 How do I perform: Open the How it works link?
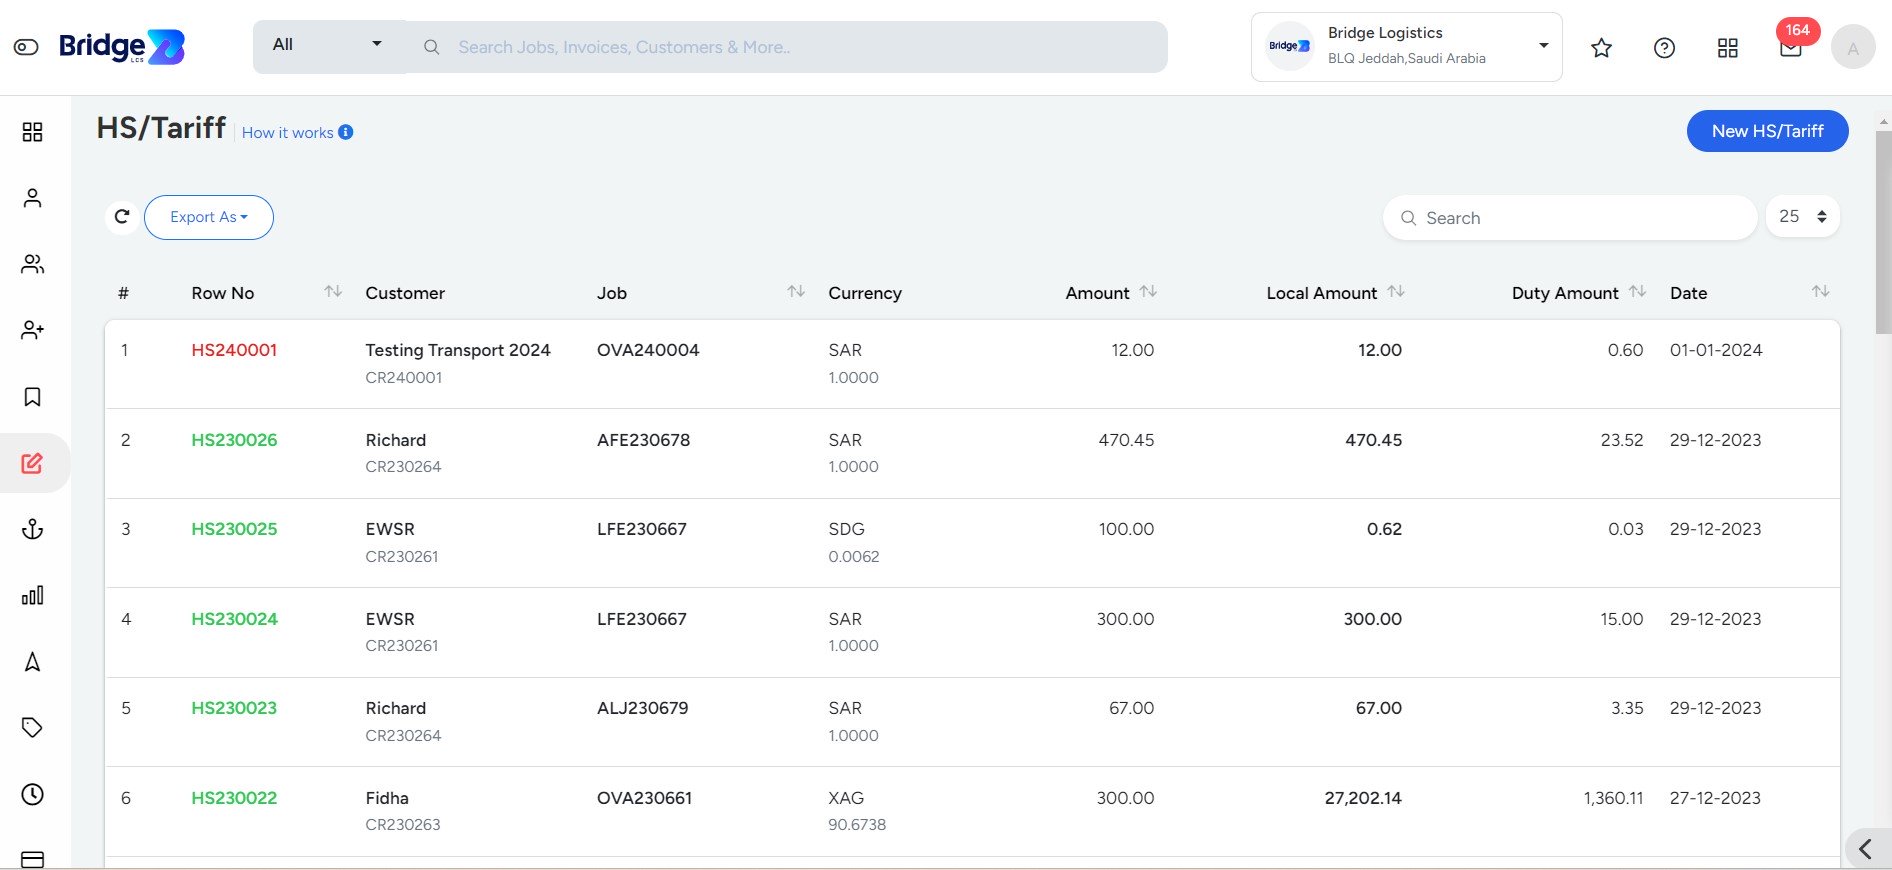pos(287,133)
